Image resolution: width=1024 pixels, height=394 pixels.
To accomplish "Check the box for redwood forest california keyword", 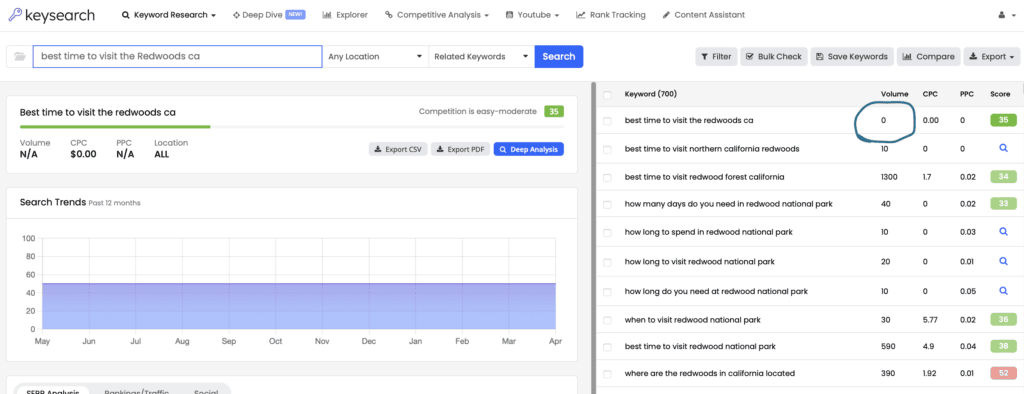I will [x=607, y=177].
